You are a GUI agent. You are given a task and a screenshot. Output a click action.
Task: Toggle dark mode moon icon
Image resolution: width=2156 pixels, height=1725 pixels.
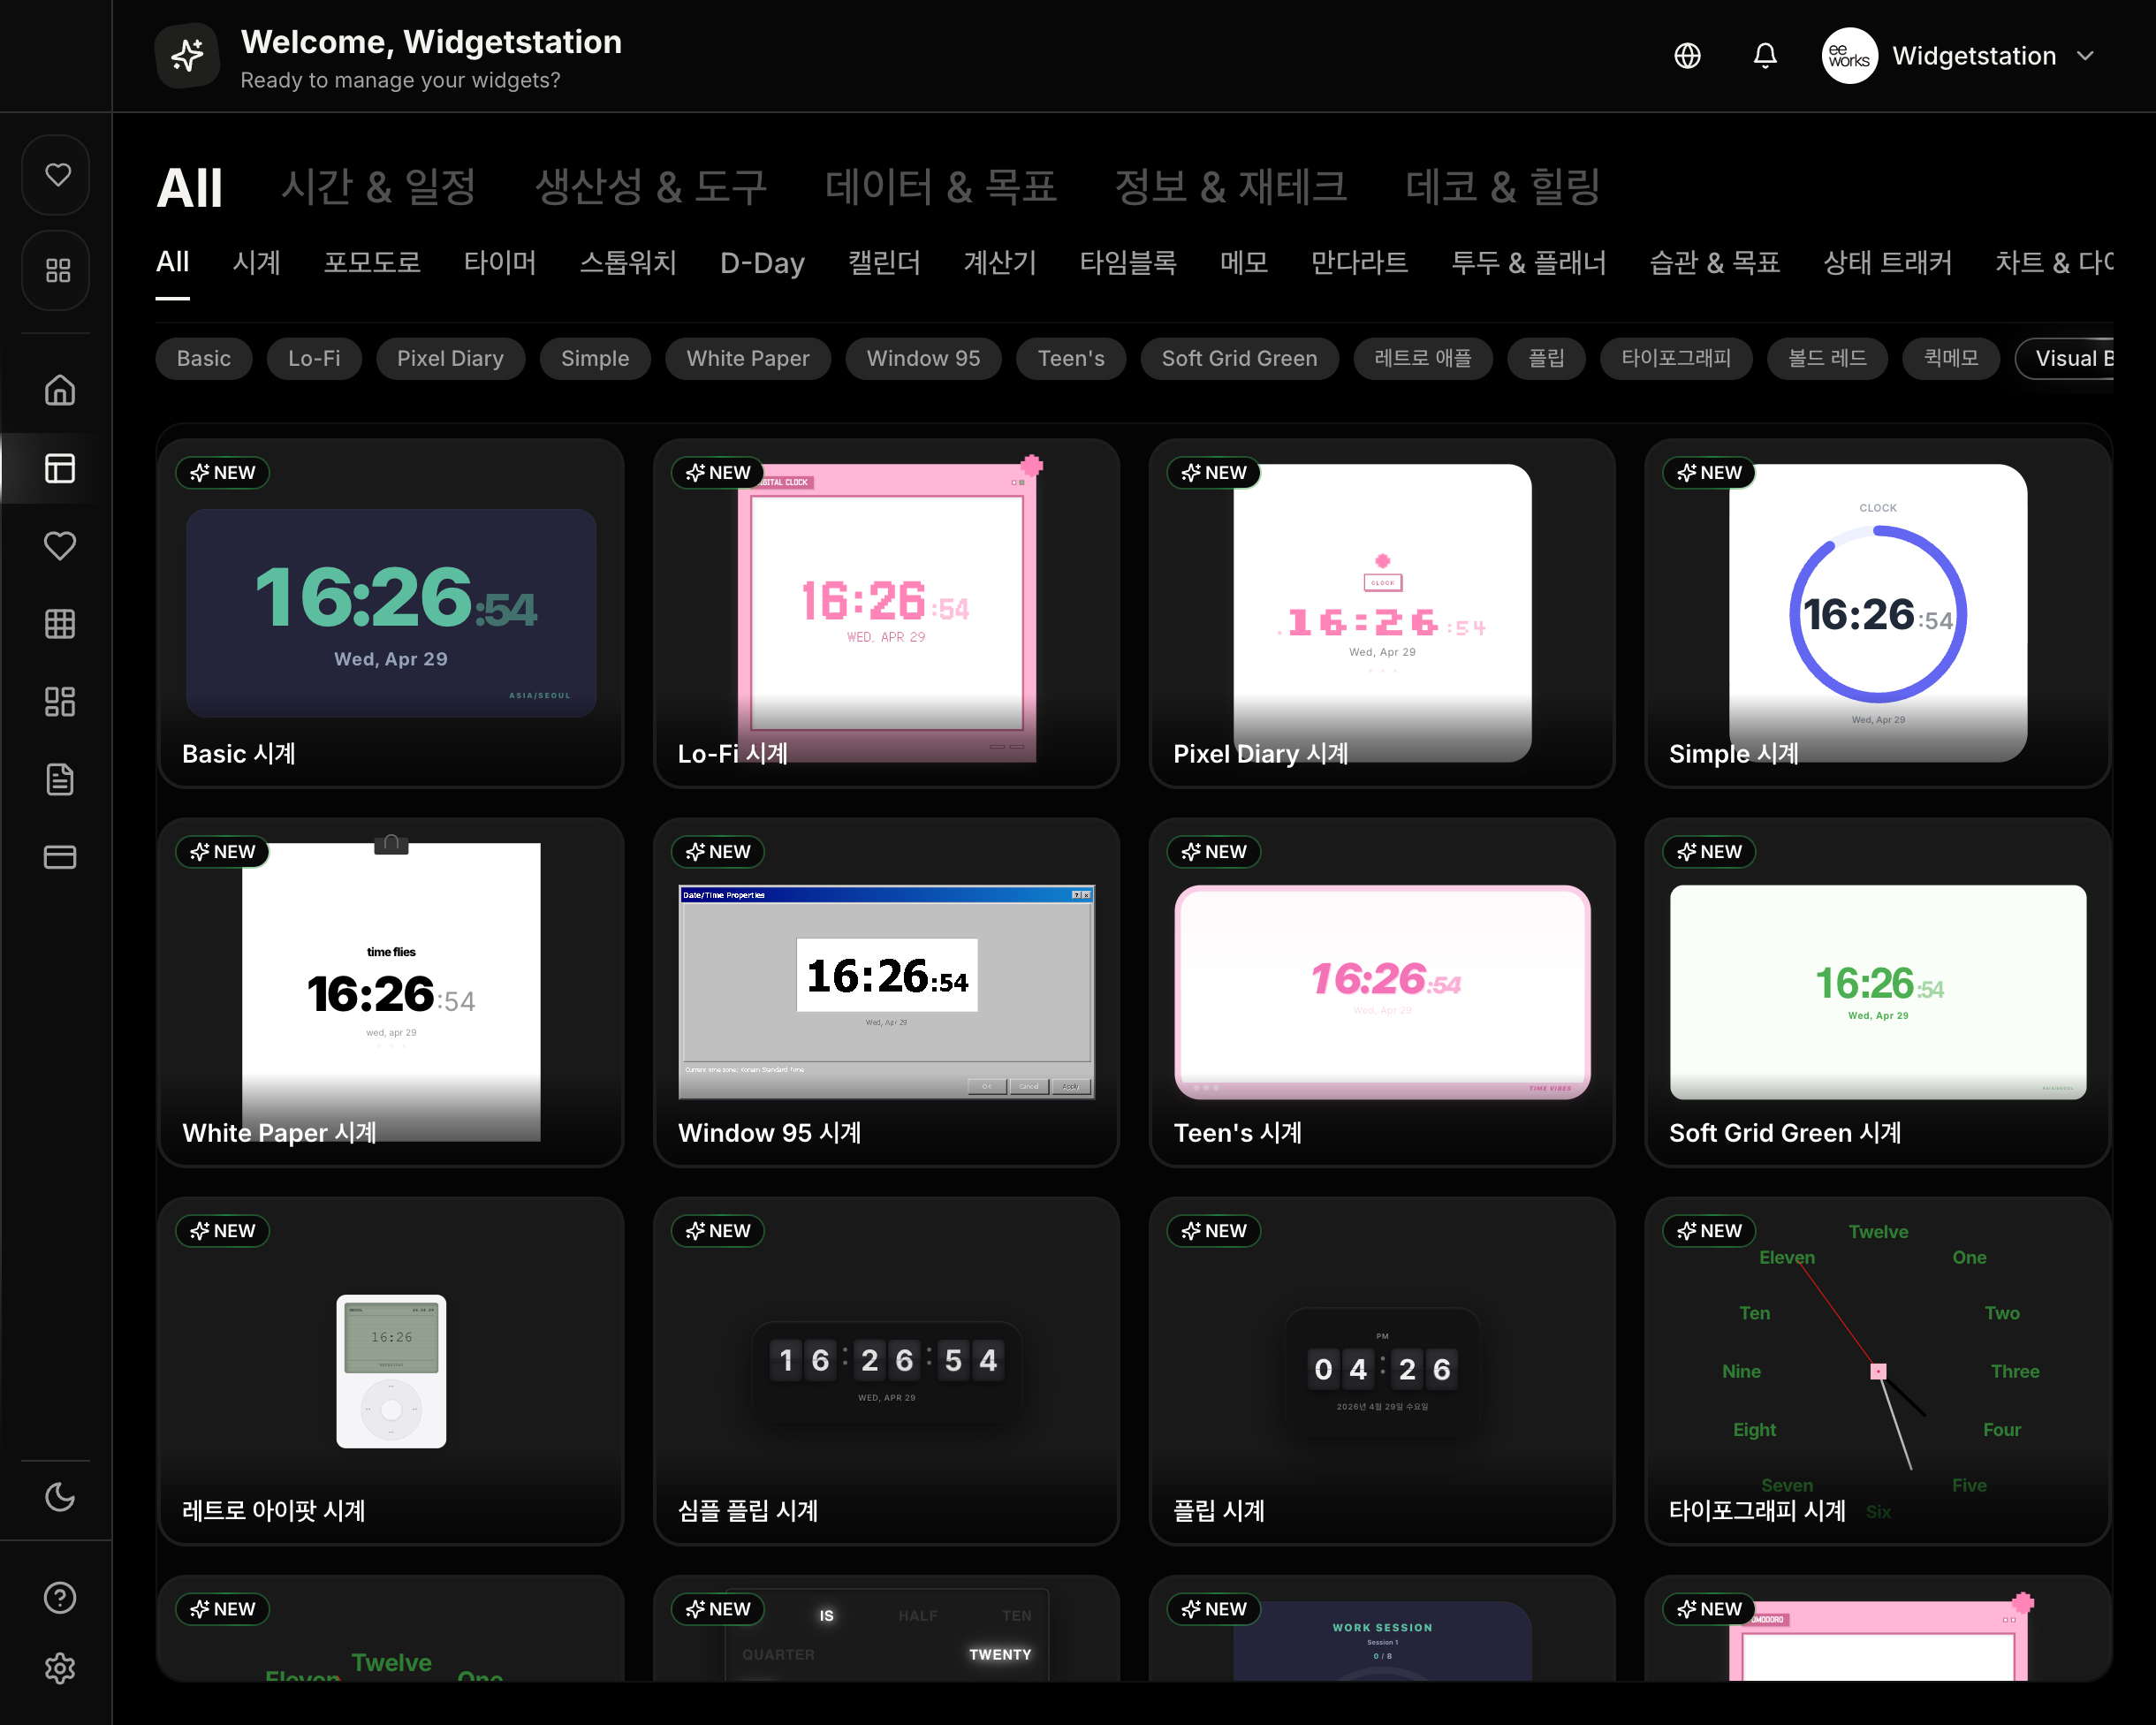point(60,1497)
